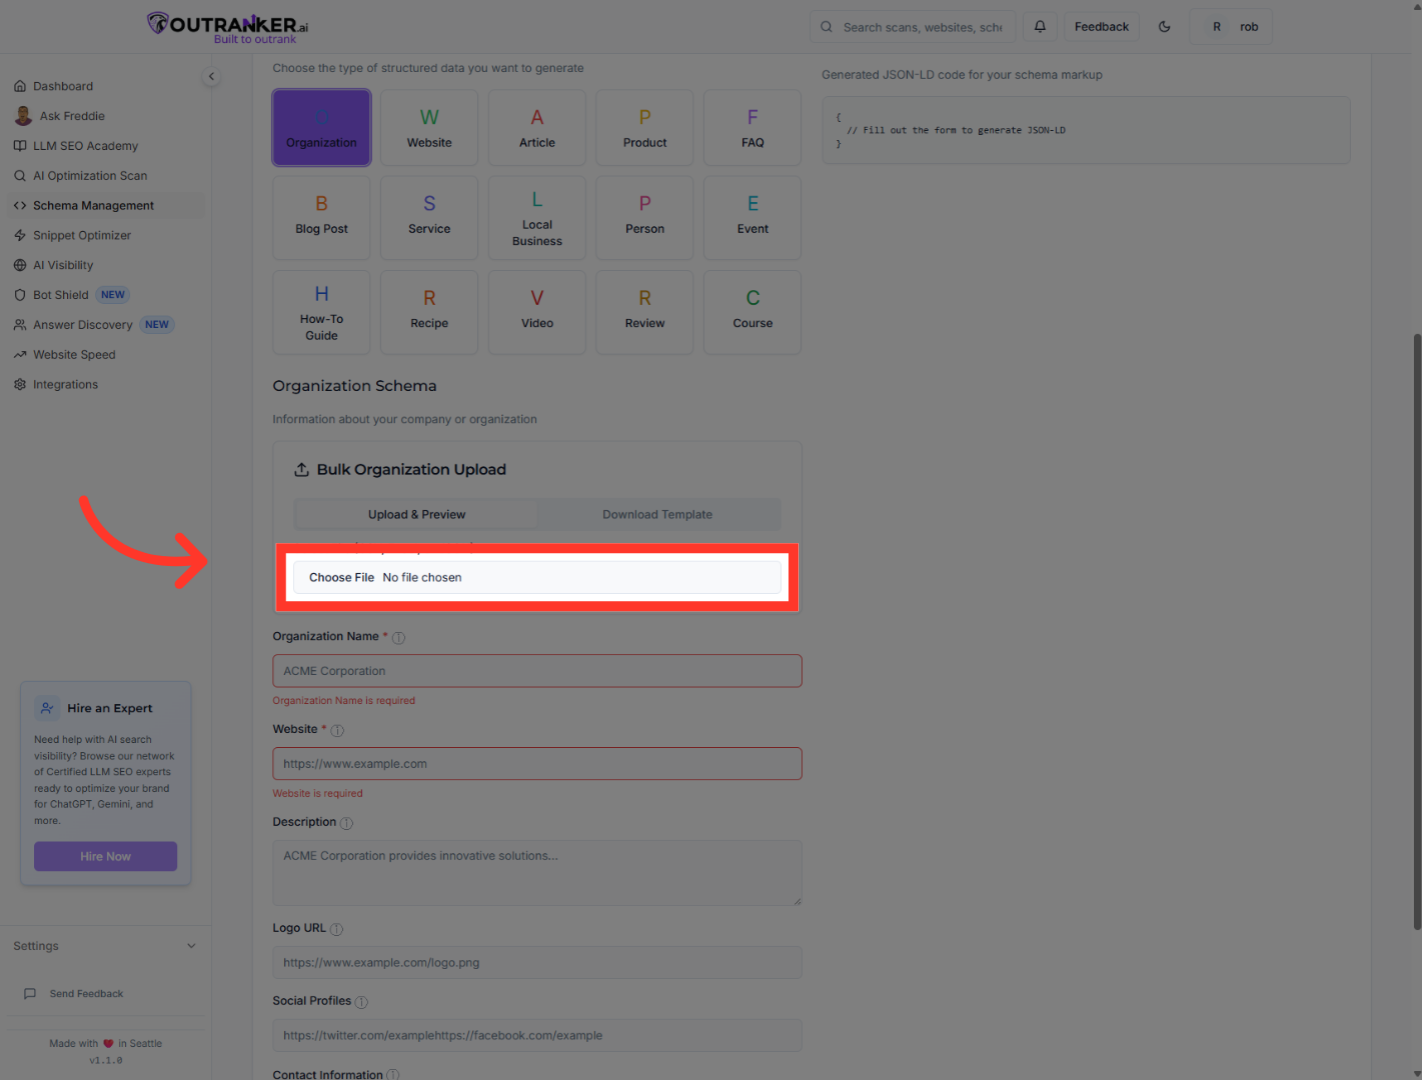Toggle dark mode with the moon icon
Viewport: 1422px width, 1080px height.
point(1164,26)
